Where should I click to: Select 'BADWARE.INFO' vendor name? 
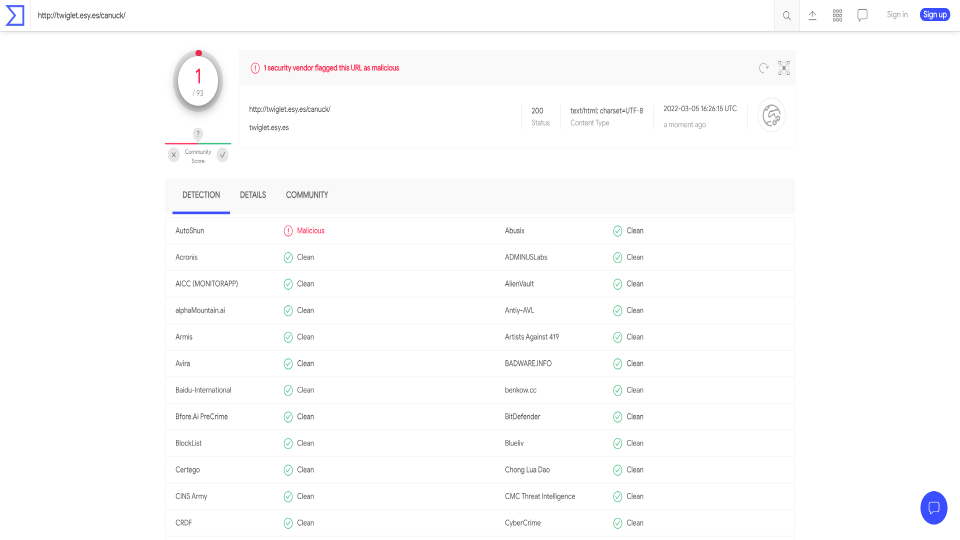(x=528, y=364)
